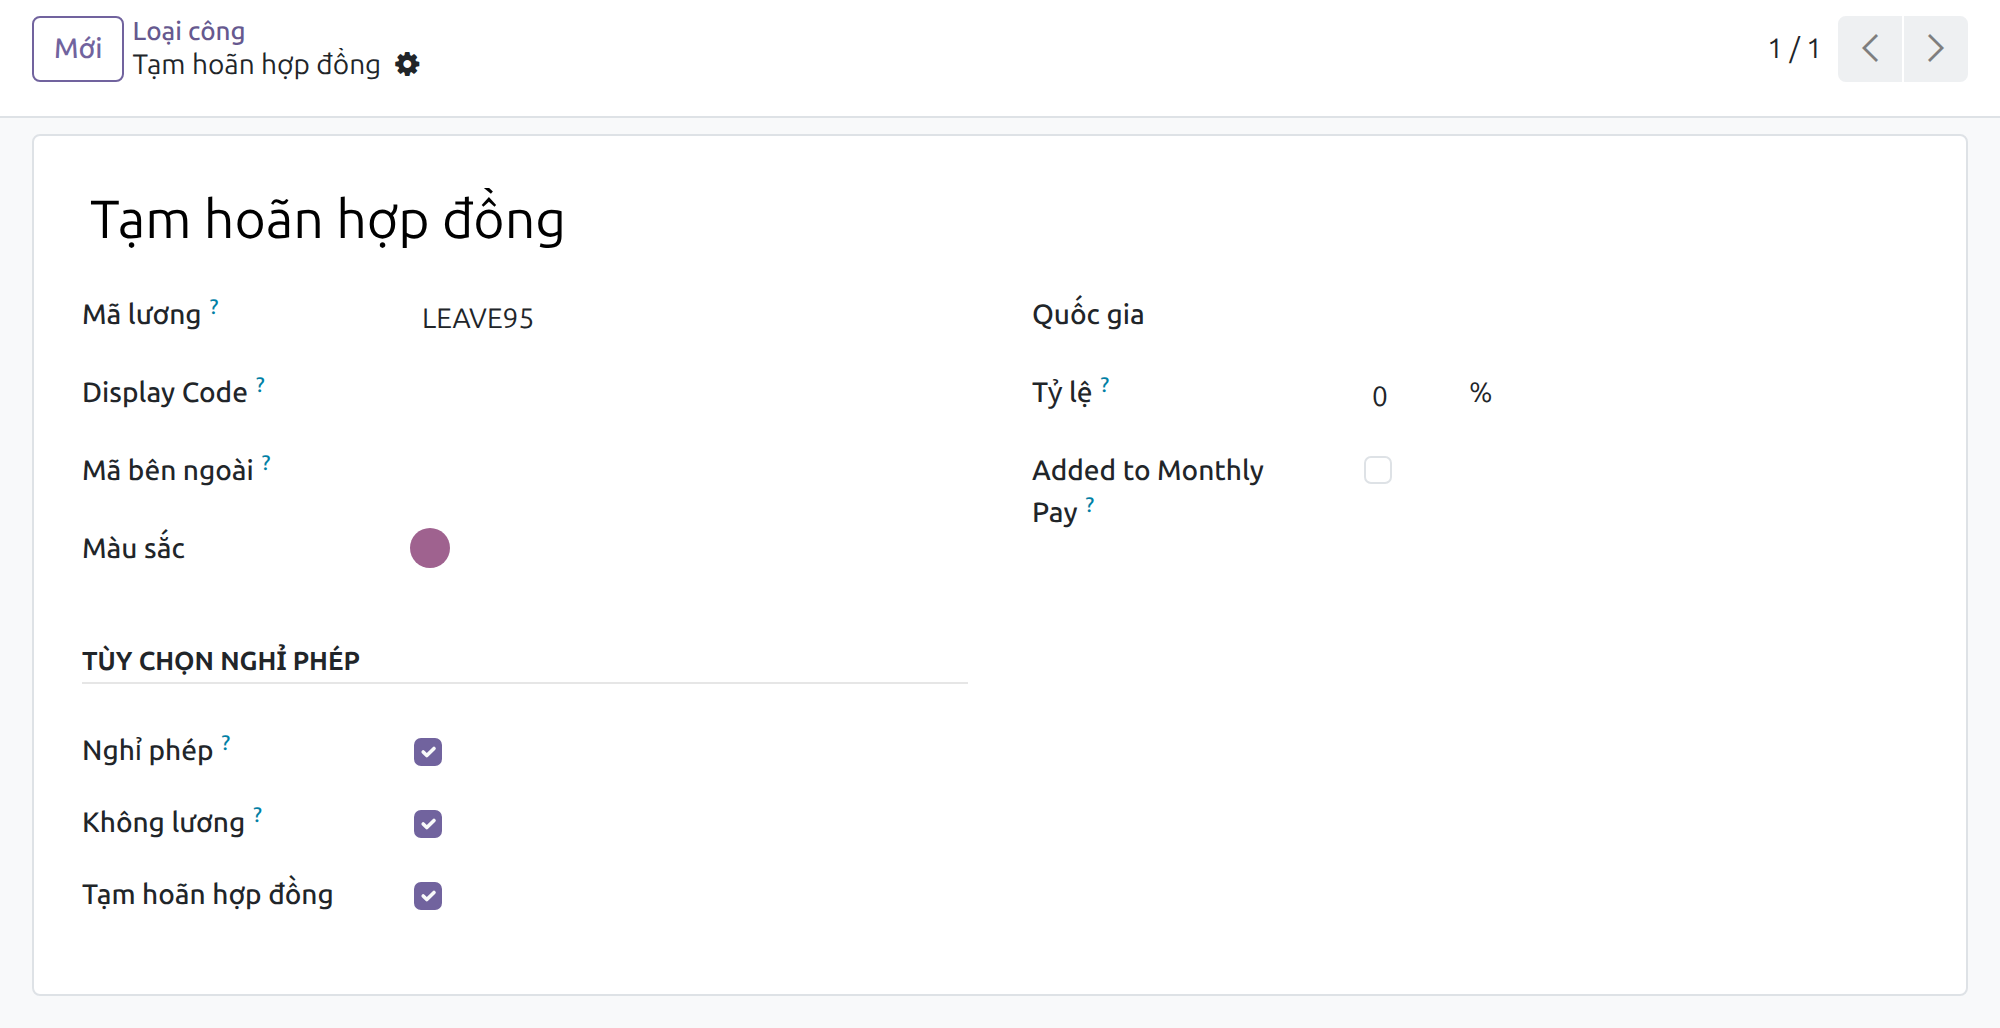Go to previous record arrow
2000x1028 pixels.
pyautogui.click(x=1870, y=48)
